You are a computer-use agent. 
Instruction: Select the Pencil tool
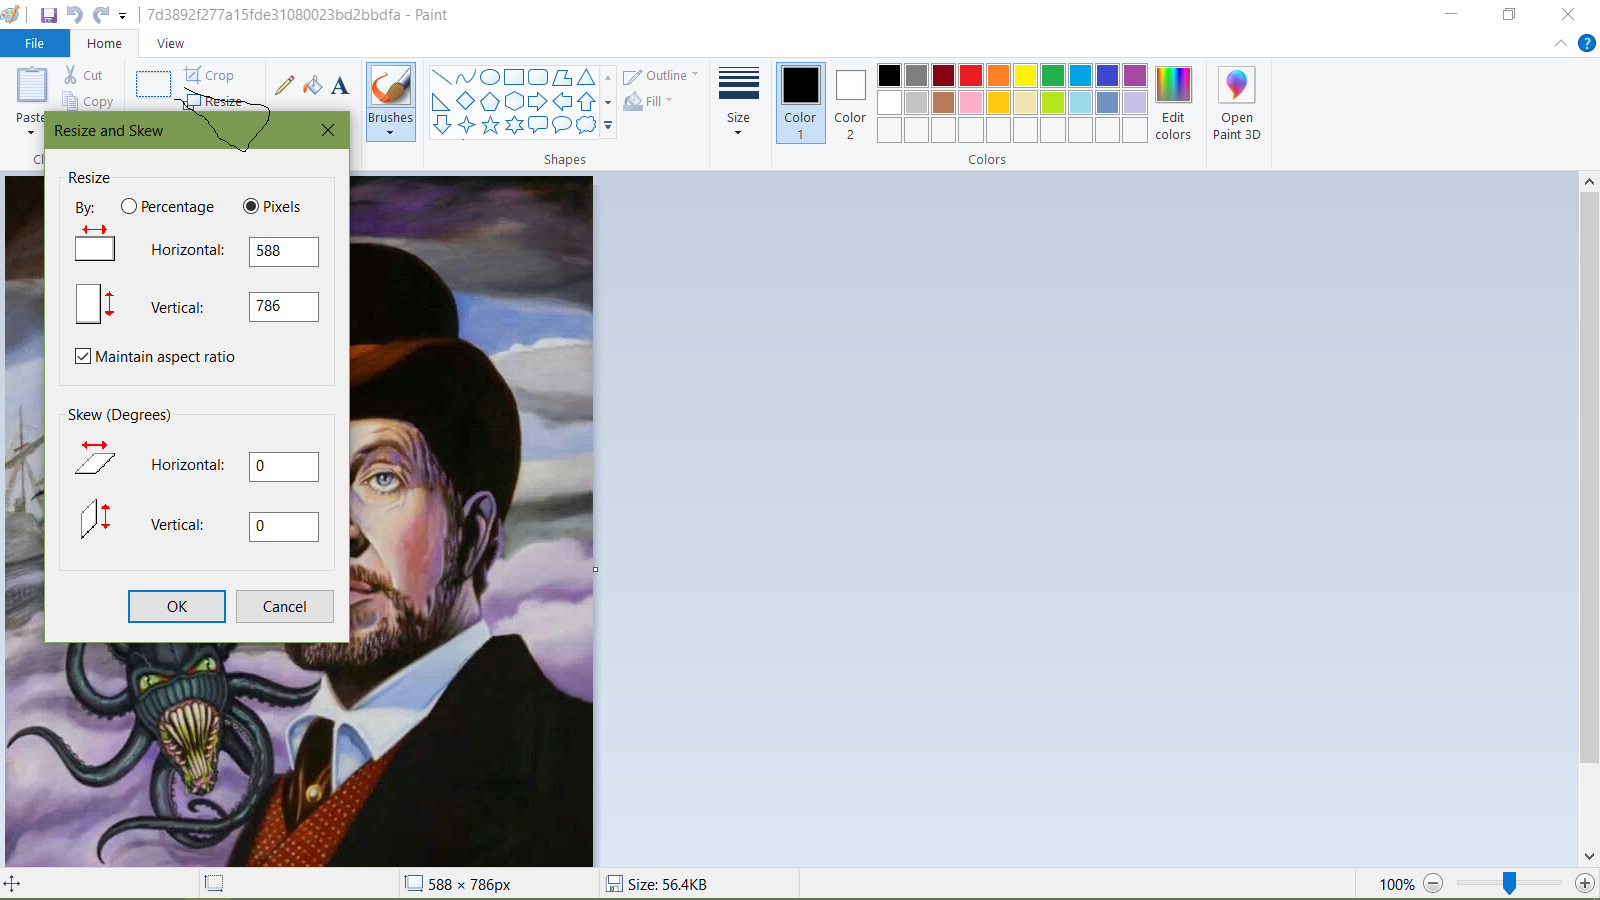(x=285, y=85)
